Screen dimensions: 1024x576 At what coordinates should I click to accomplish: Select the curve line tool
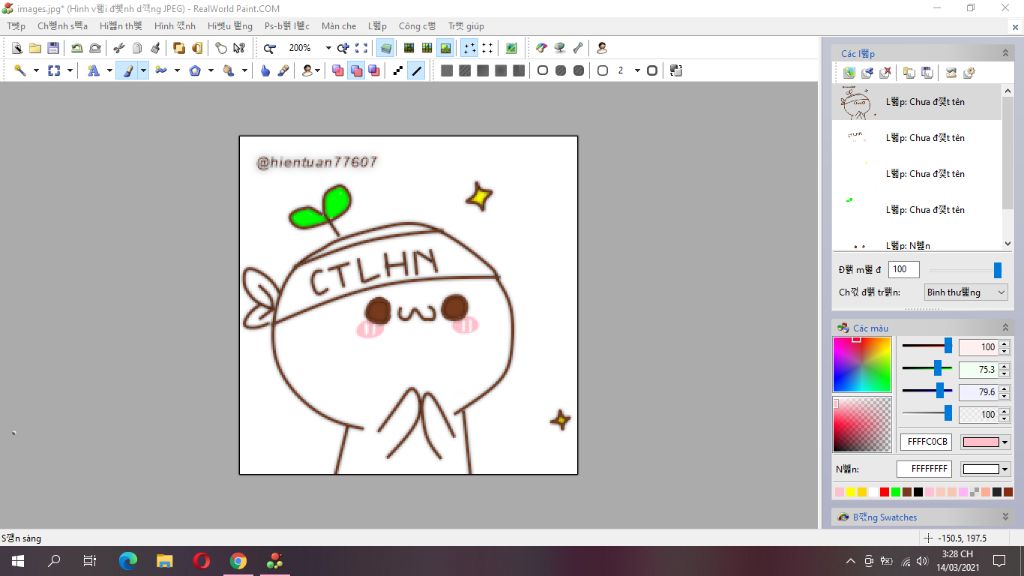[161, 71]
